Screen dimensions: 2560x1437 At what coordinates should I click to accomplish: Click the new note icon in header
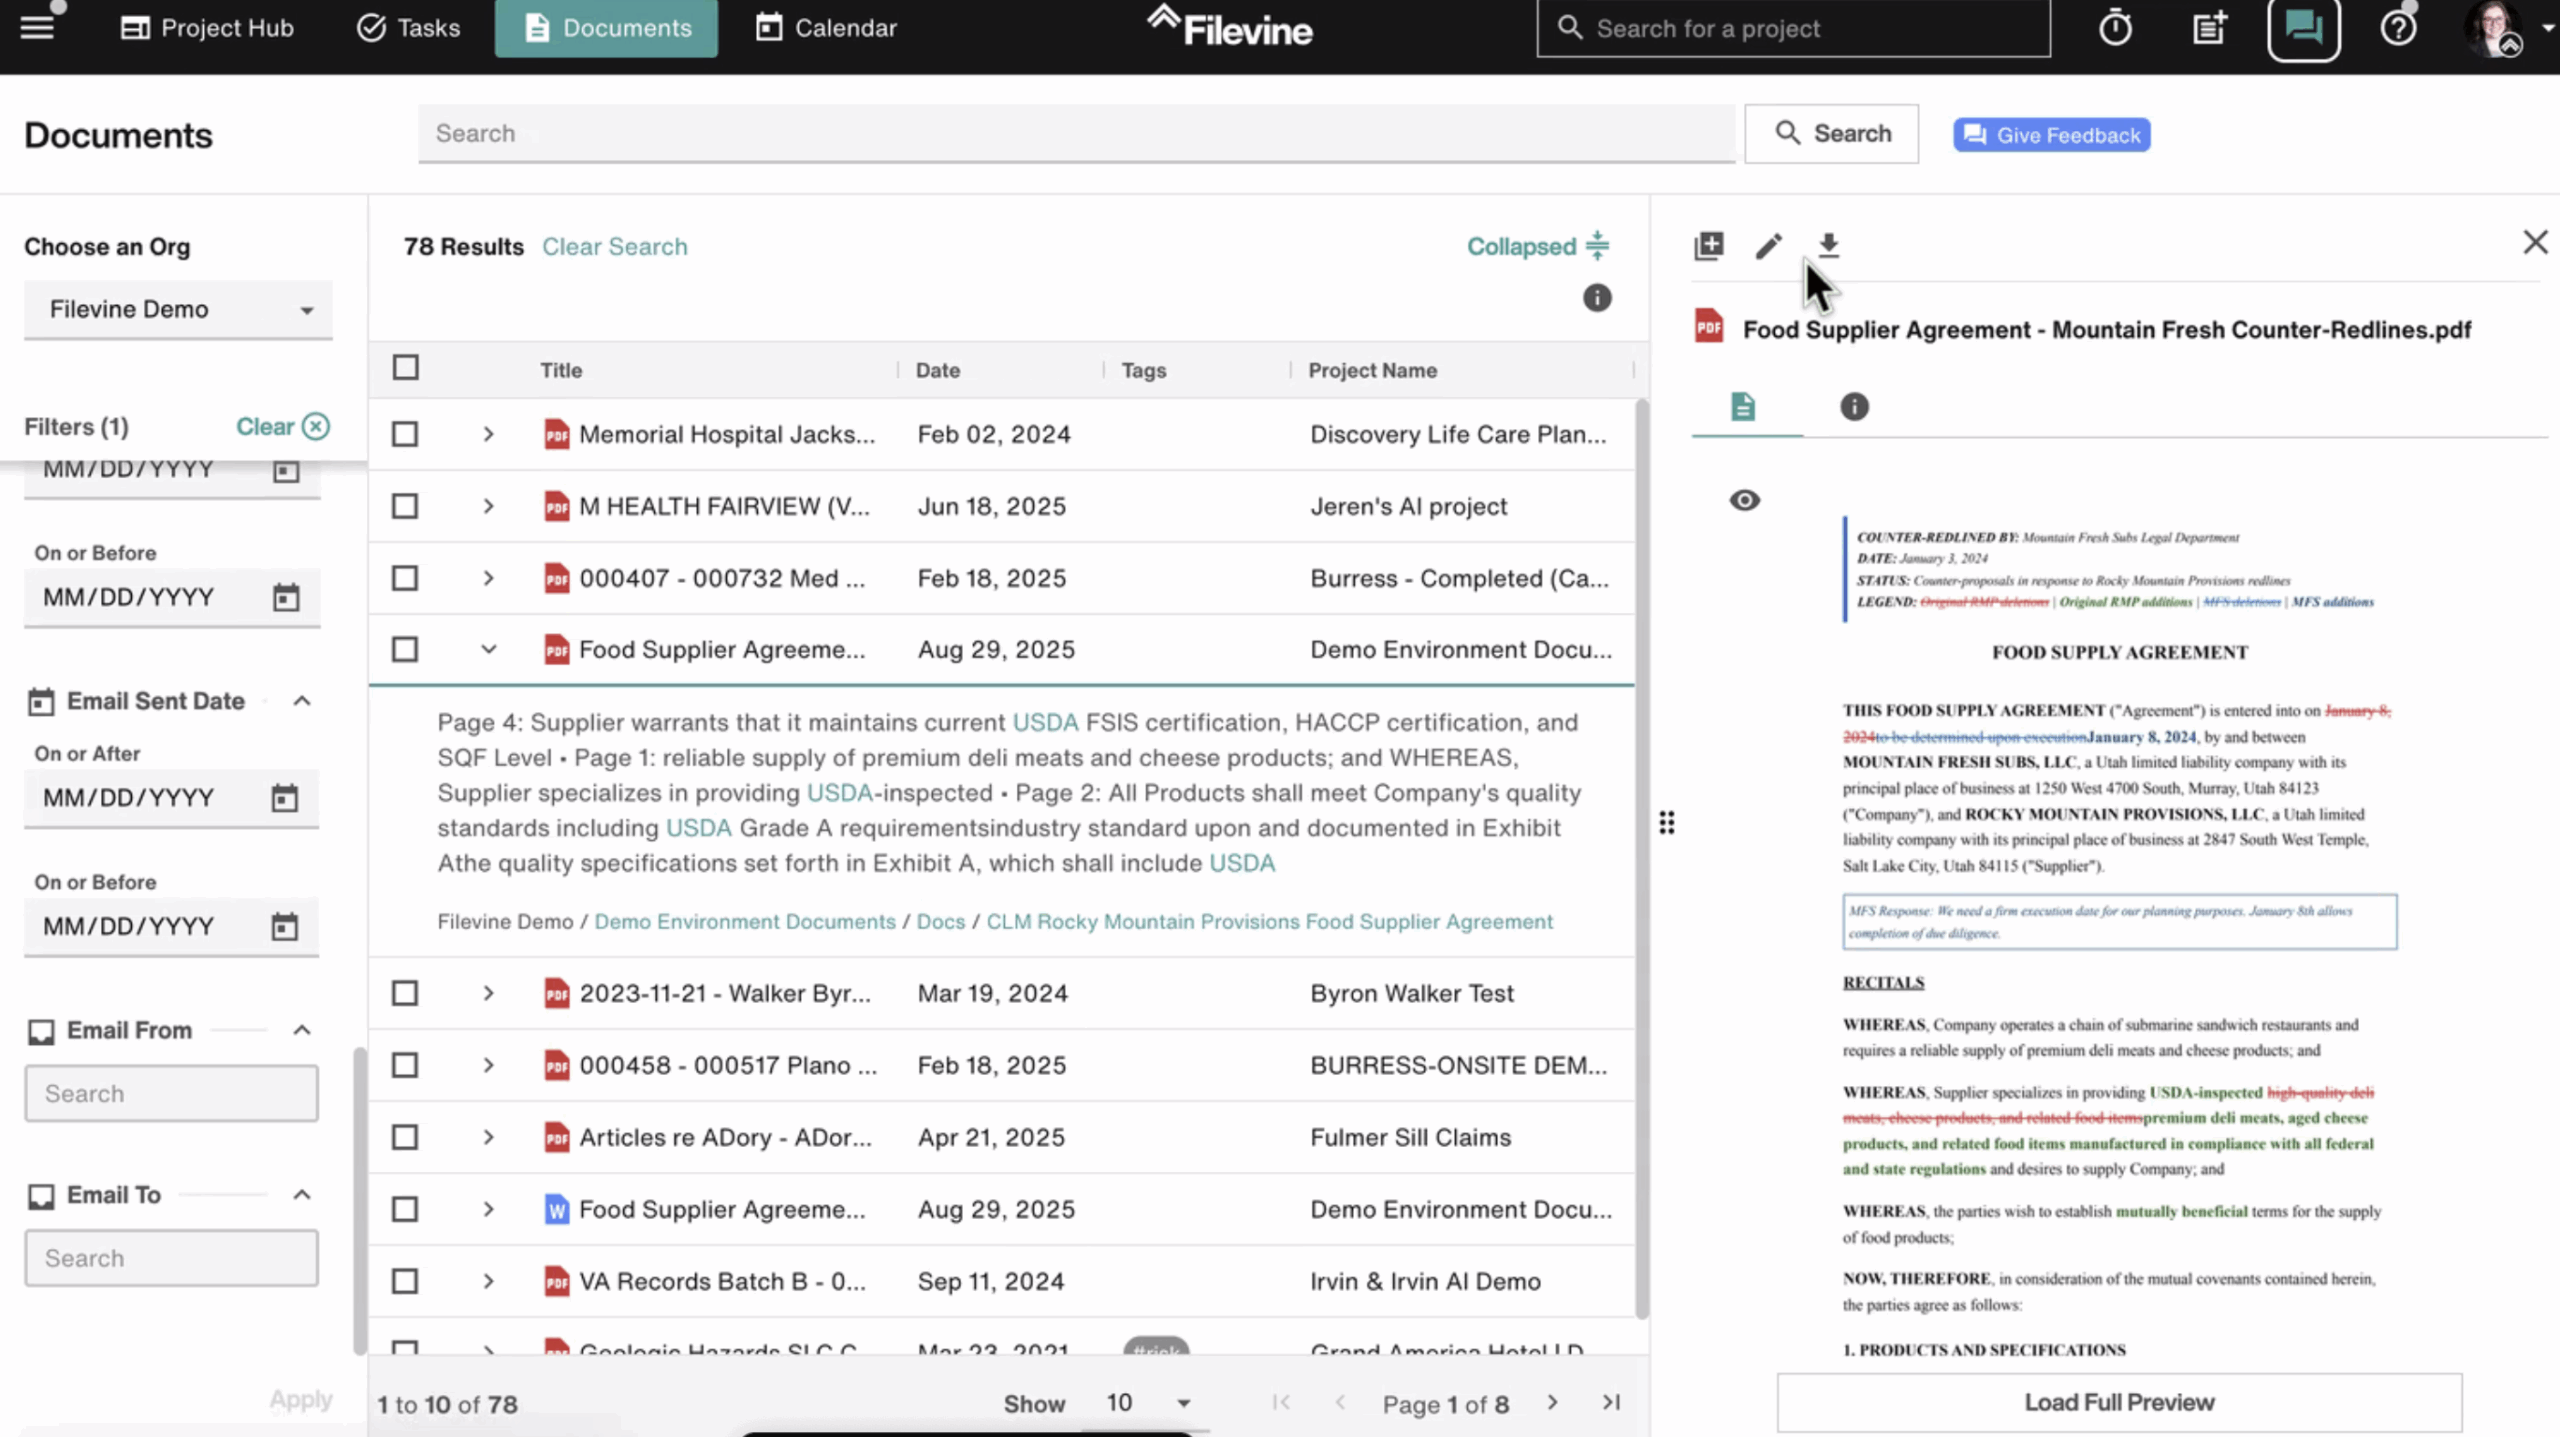point(2209,28)
